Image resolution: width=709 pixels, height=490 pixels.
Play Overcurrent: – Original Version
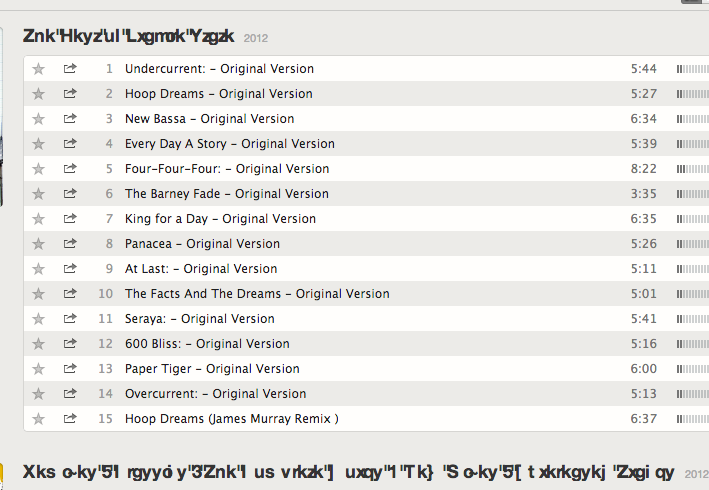click(x=215, y=394)
